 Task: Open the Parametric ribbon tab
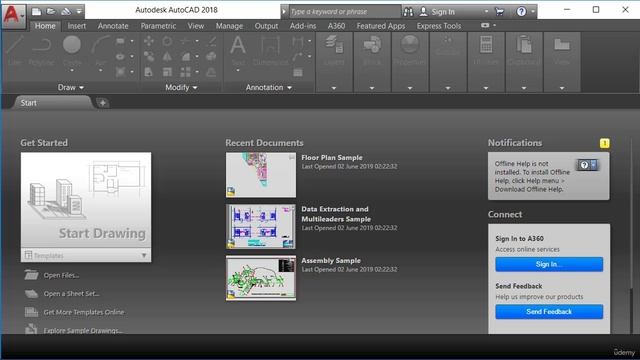158,26
